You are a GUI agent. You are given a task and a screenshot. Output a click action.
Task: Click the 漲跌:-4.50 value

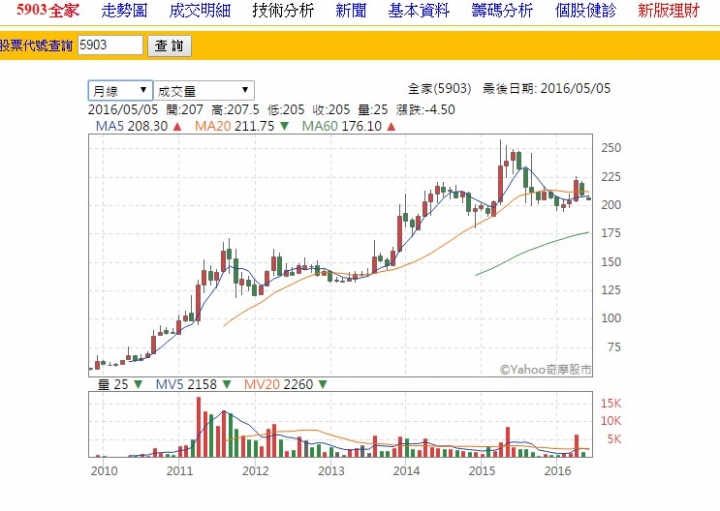pos(425,110)
